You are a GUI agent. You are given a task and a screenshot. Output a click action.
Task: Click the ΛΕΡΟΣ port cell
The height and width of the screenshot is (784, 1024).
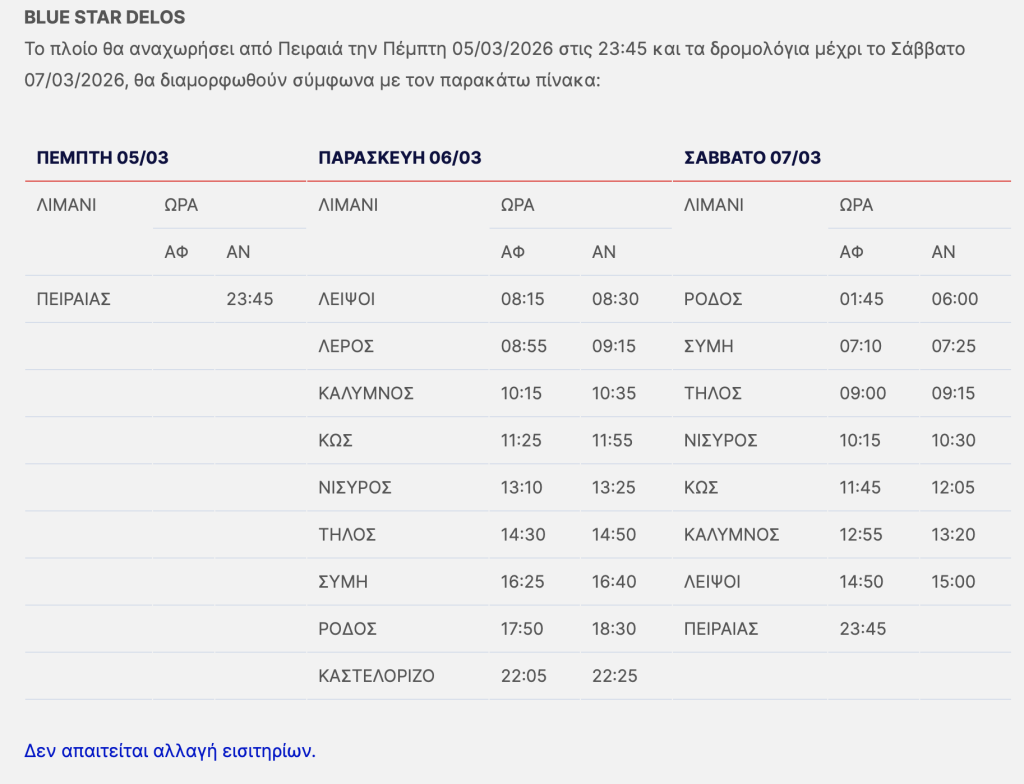346,346
